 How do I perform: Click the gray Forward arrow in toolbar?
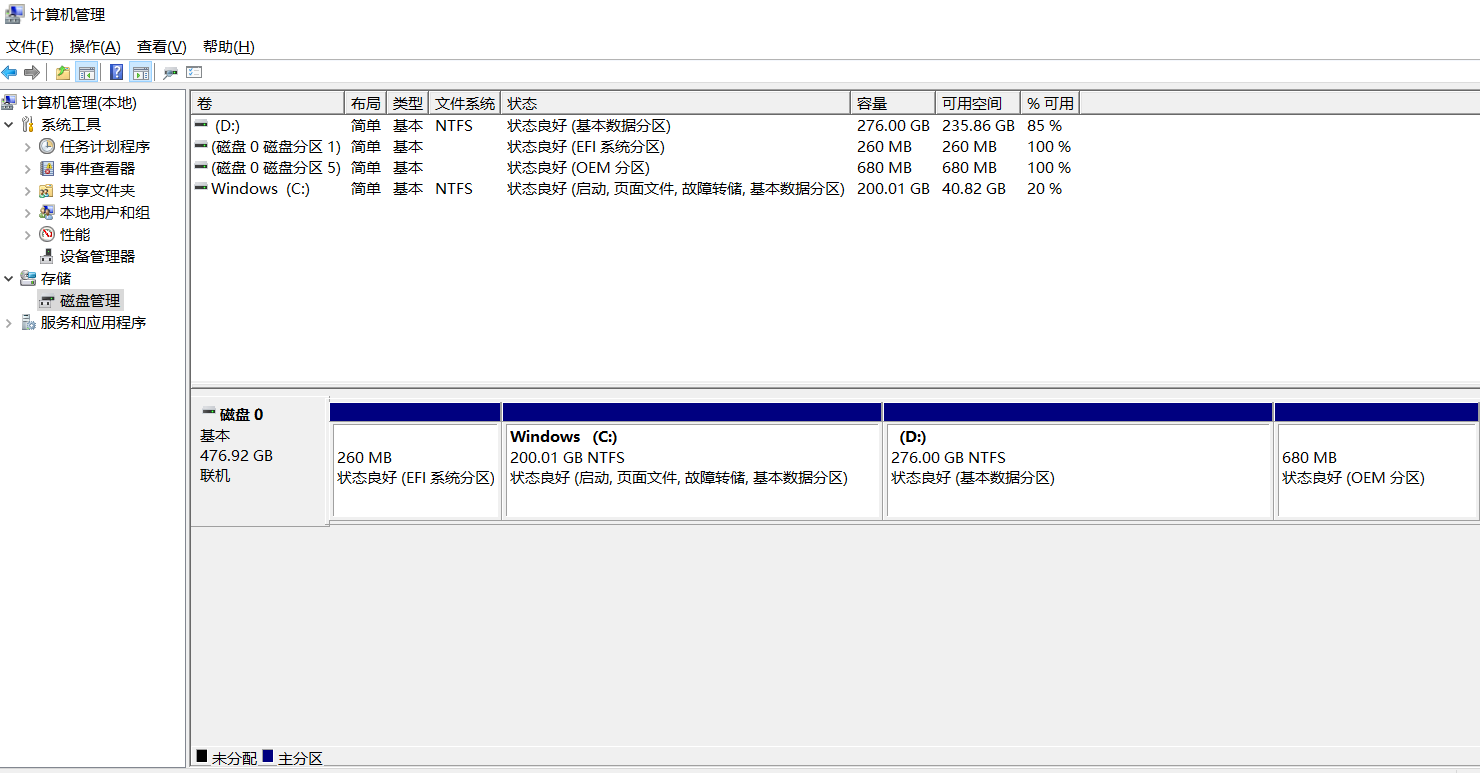(32, 72)
